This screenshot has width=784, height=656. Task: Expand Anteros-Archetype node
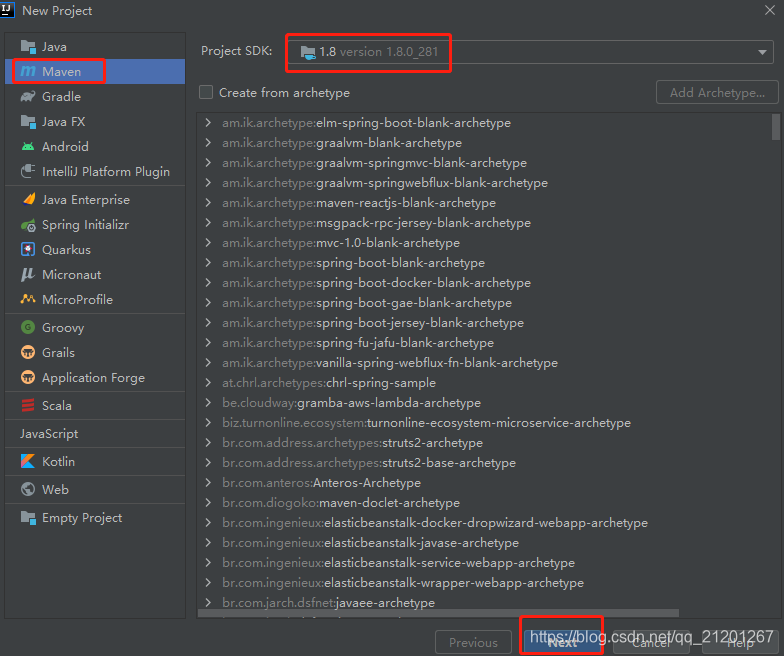[208, 482]
